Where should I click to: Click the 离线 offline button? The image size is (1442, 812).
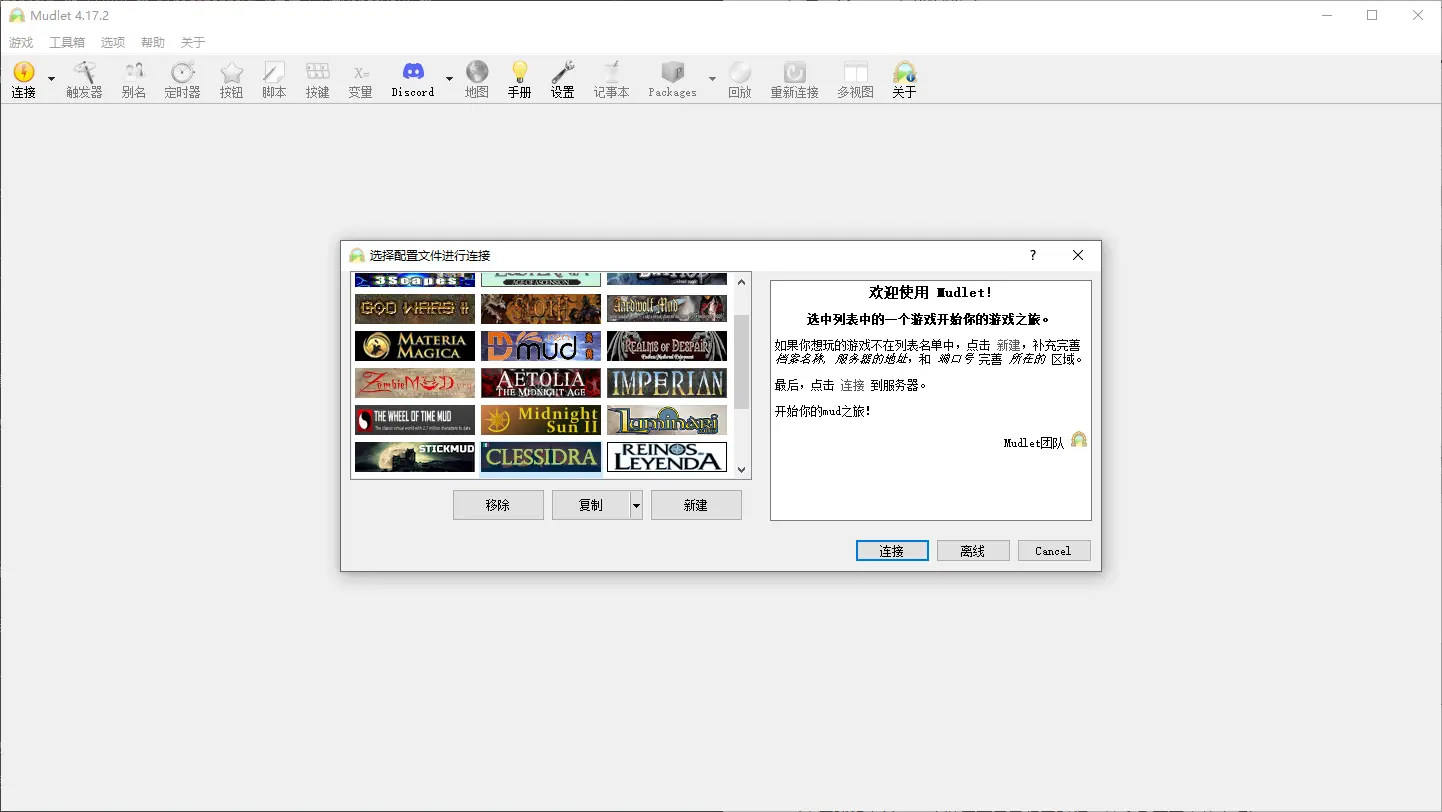[973, 551]
